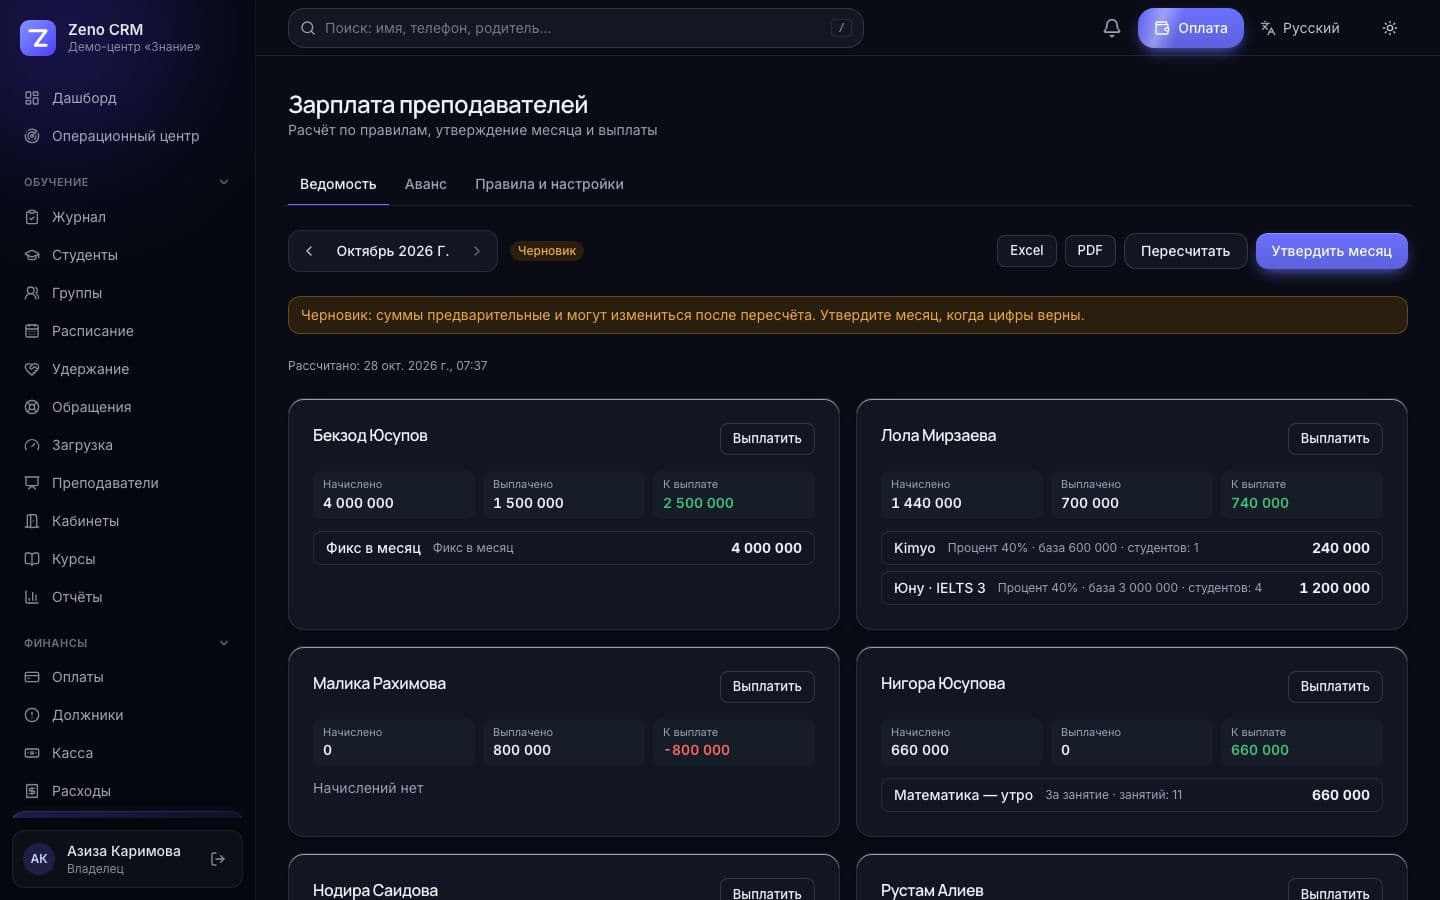
Task: Click the Журнал icon in the sidebar
Action: (x=32, y=217)
